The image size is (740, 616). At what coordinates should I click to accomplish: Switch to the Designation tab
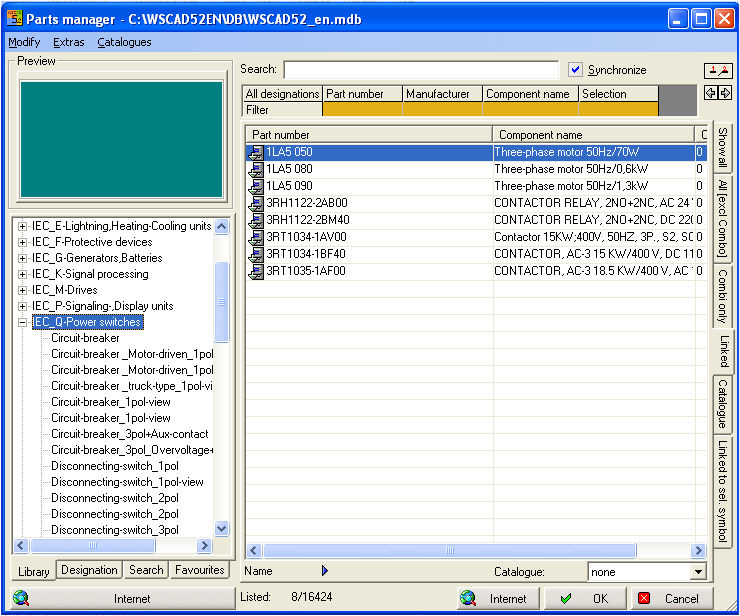tap(89, 570)
